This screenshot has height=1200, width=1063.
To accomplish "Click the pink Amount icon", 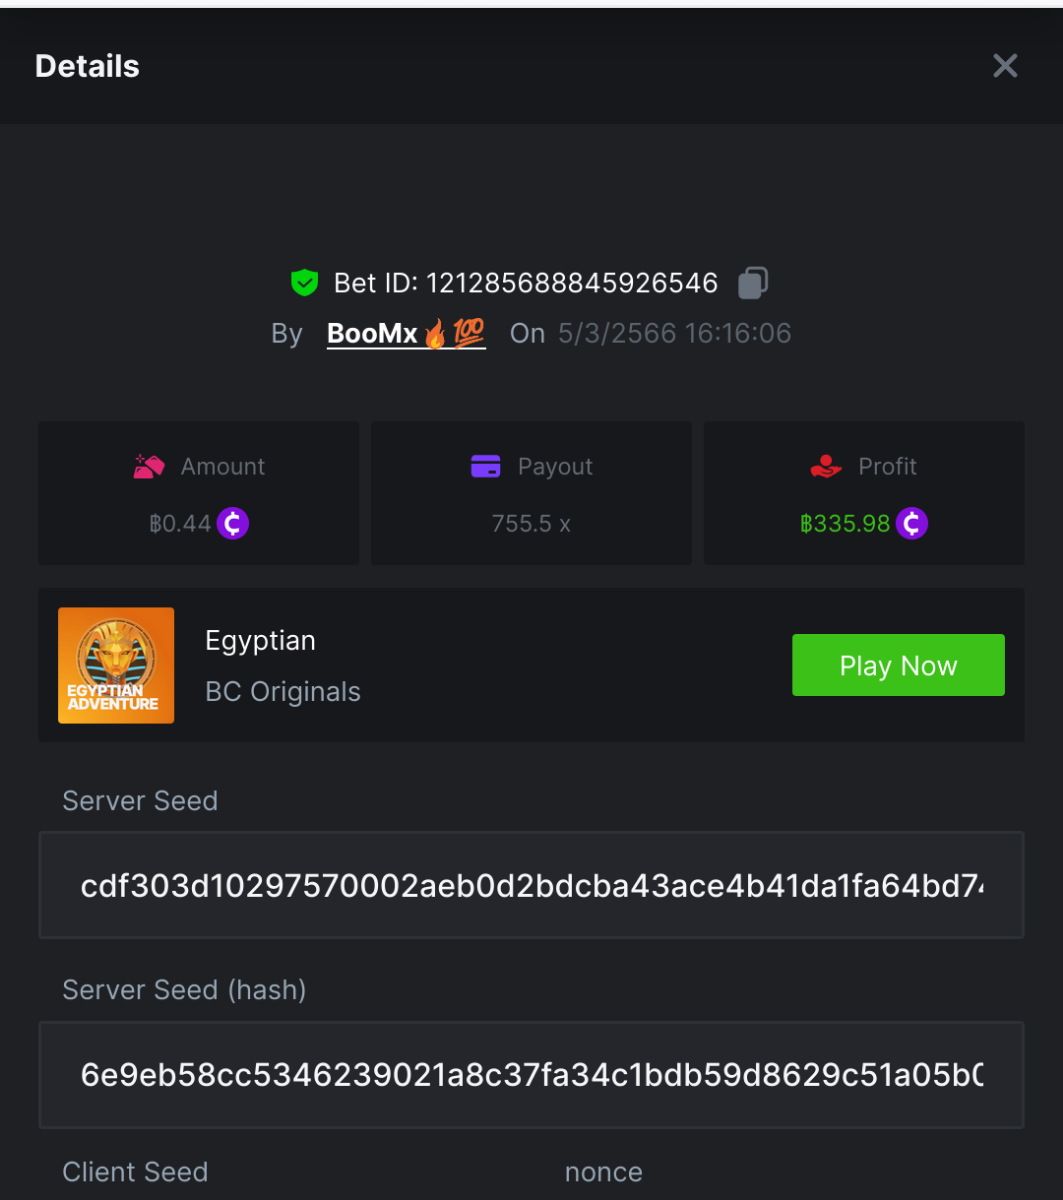I will coord(149,466).
